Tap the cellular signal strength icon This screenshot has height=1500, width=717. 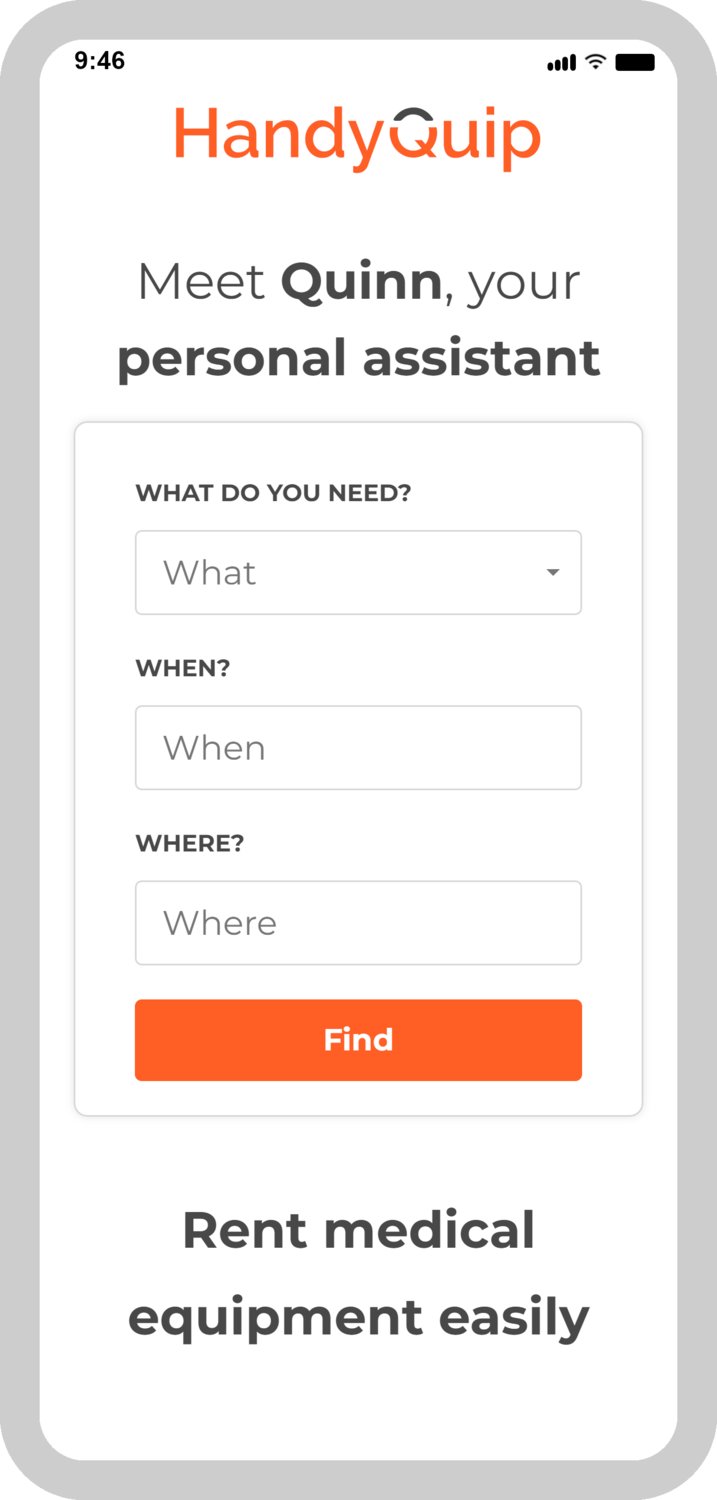pos(561,63)
